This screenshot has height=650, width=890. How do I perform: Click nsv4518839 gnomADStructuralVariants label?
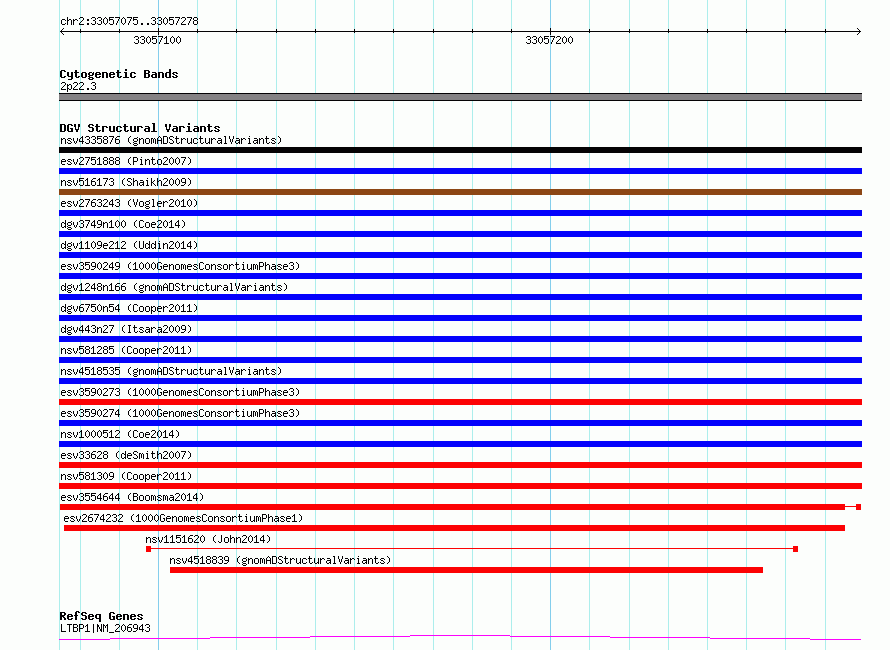point(280,560)
